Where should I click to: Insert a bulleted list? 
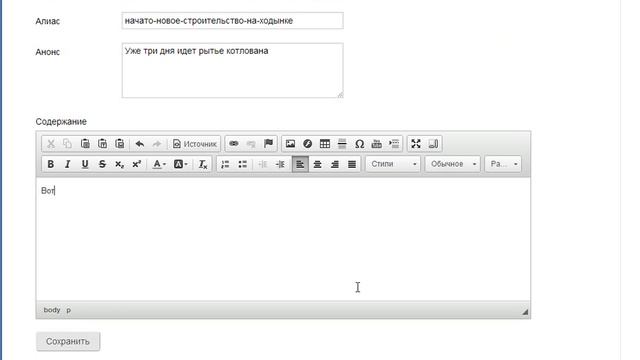click(x=242, y=164)
